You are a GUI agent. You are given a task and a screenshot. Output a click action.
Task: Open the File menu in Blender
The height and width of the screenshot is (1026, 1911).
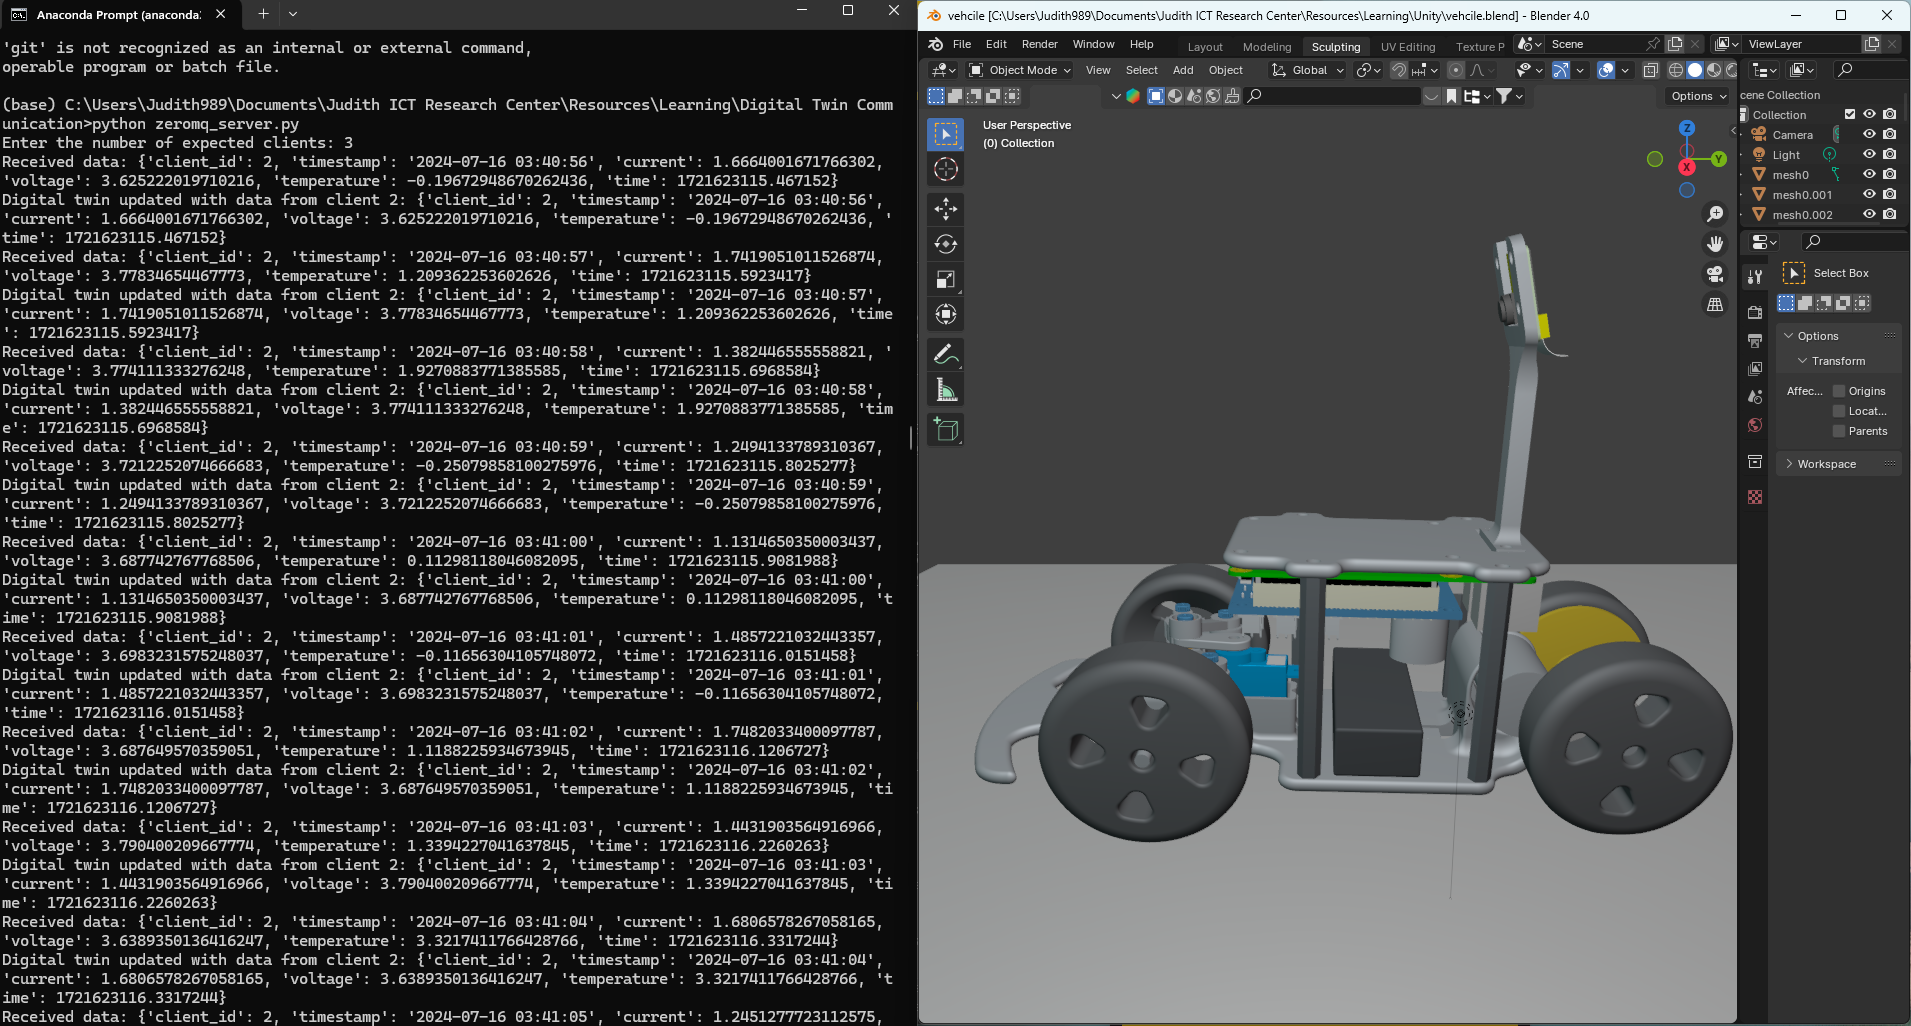coord(962,44)
